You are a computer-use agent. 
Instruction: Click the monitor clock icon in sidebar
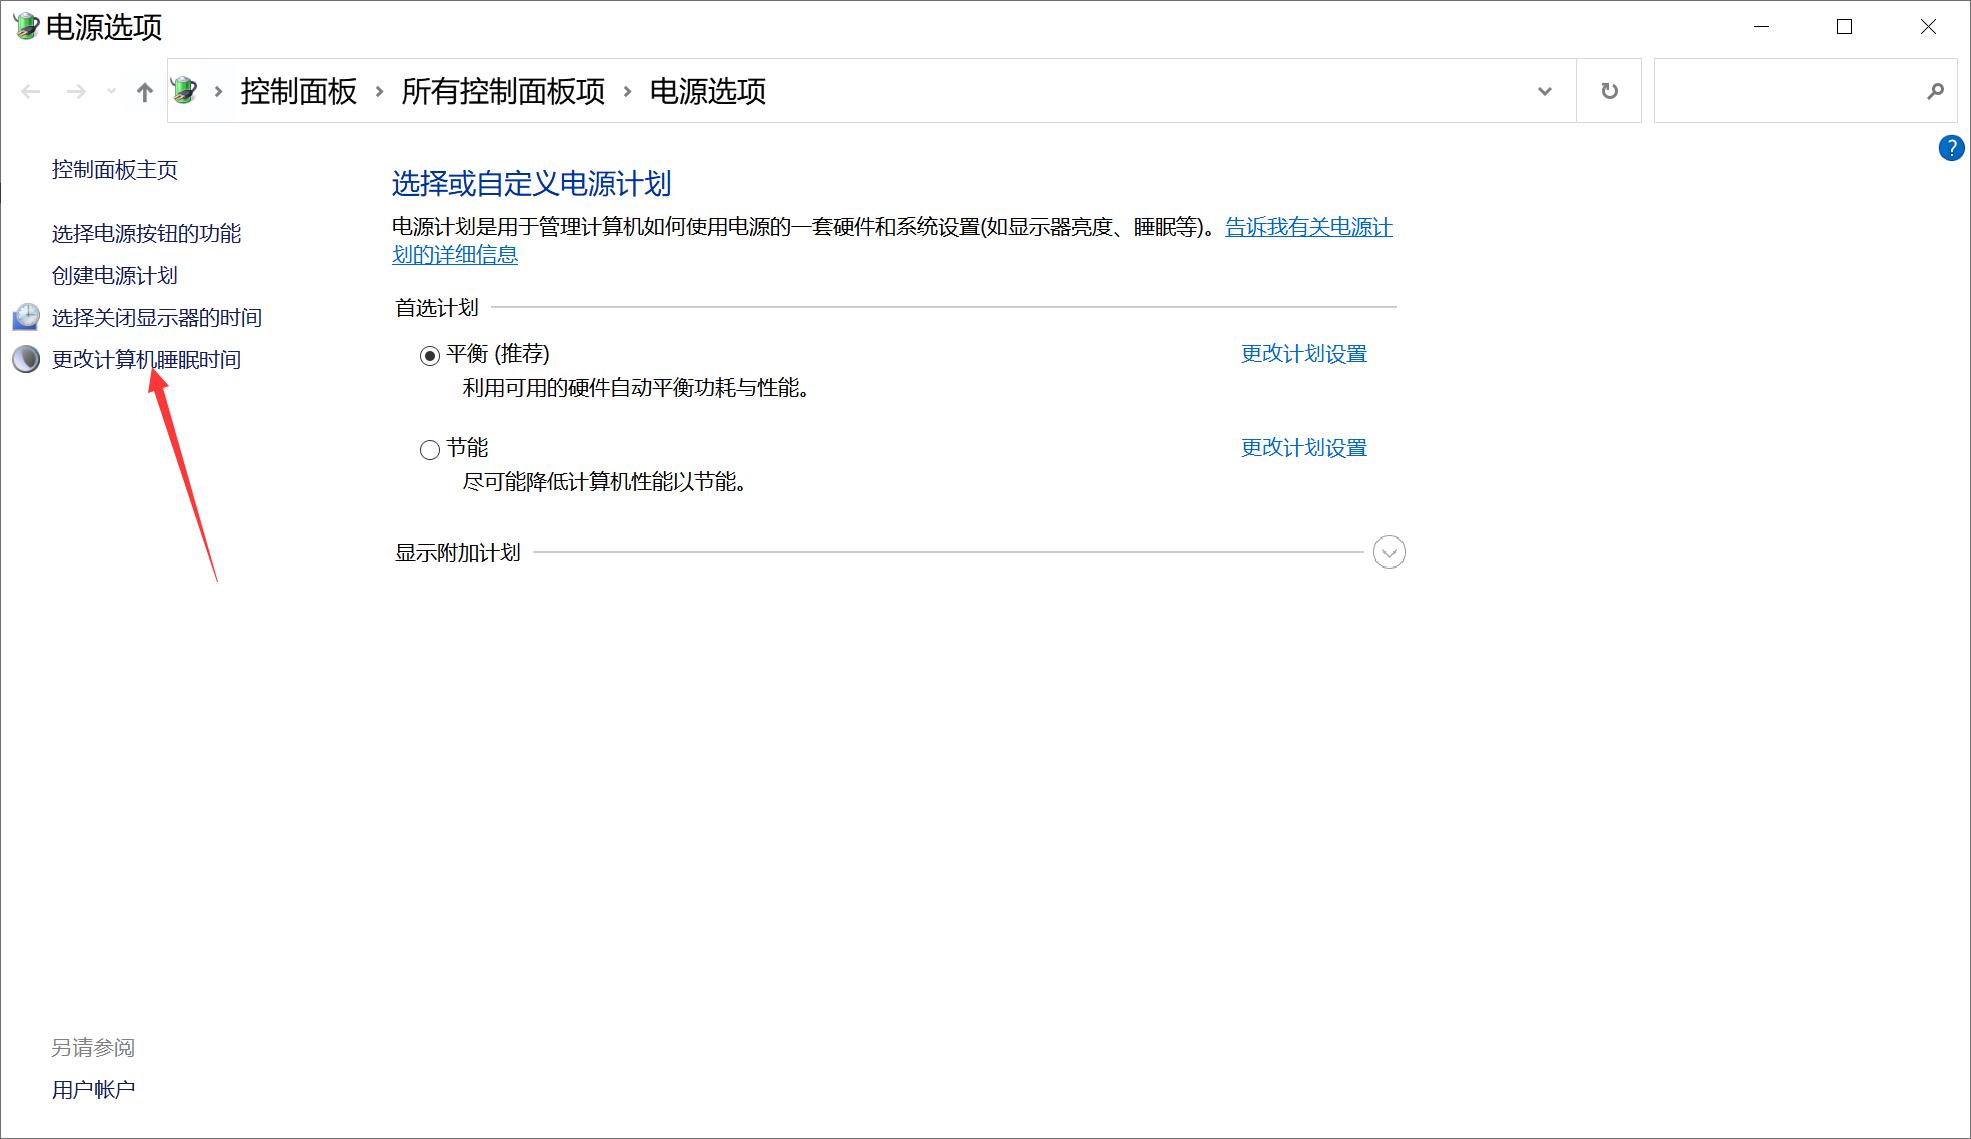pos(26,317)
